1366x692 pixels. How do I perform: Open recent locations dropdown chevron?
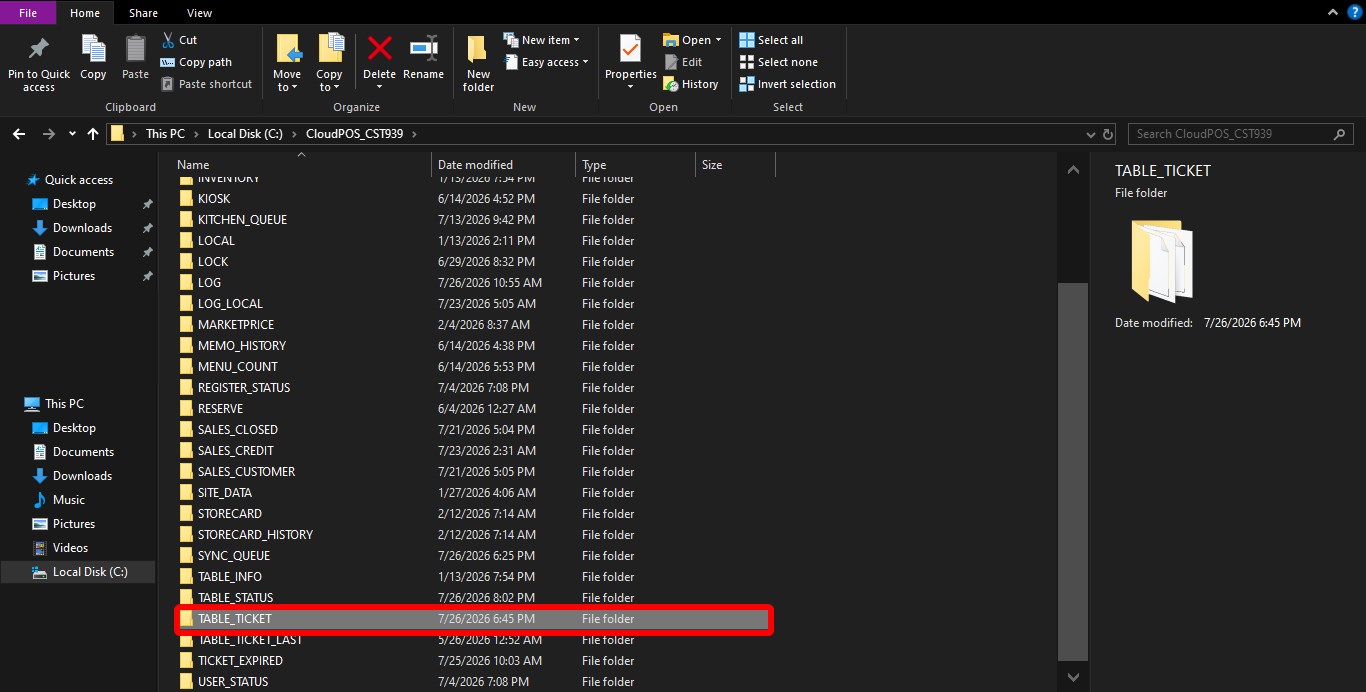(72, 133)
